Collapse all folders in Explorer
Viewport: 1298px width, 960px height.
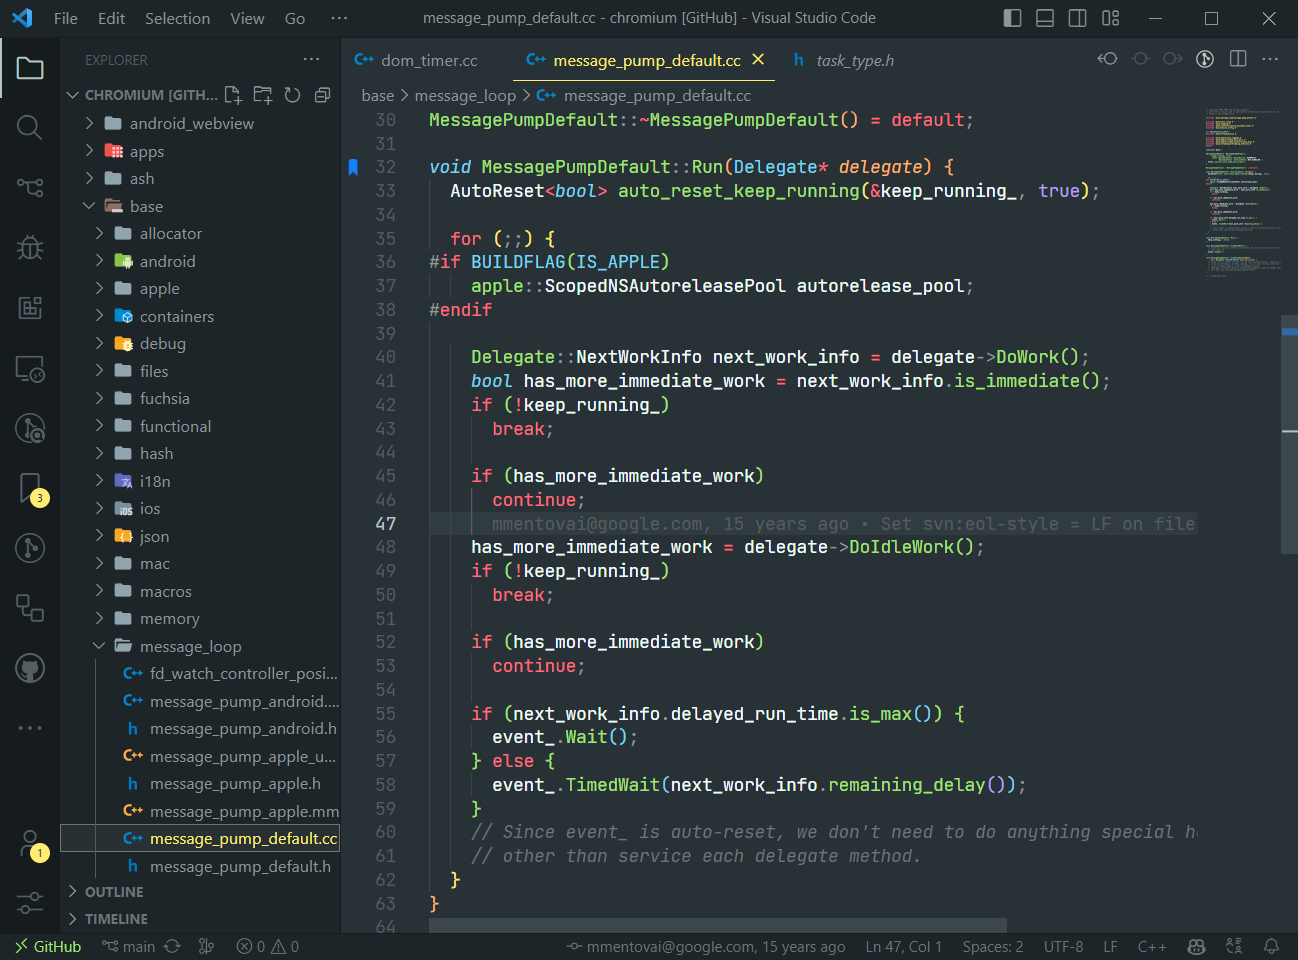(322, 95)
